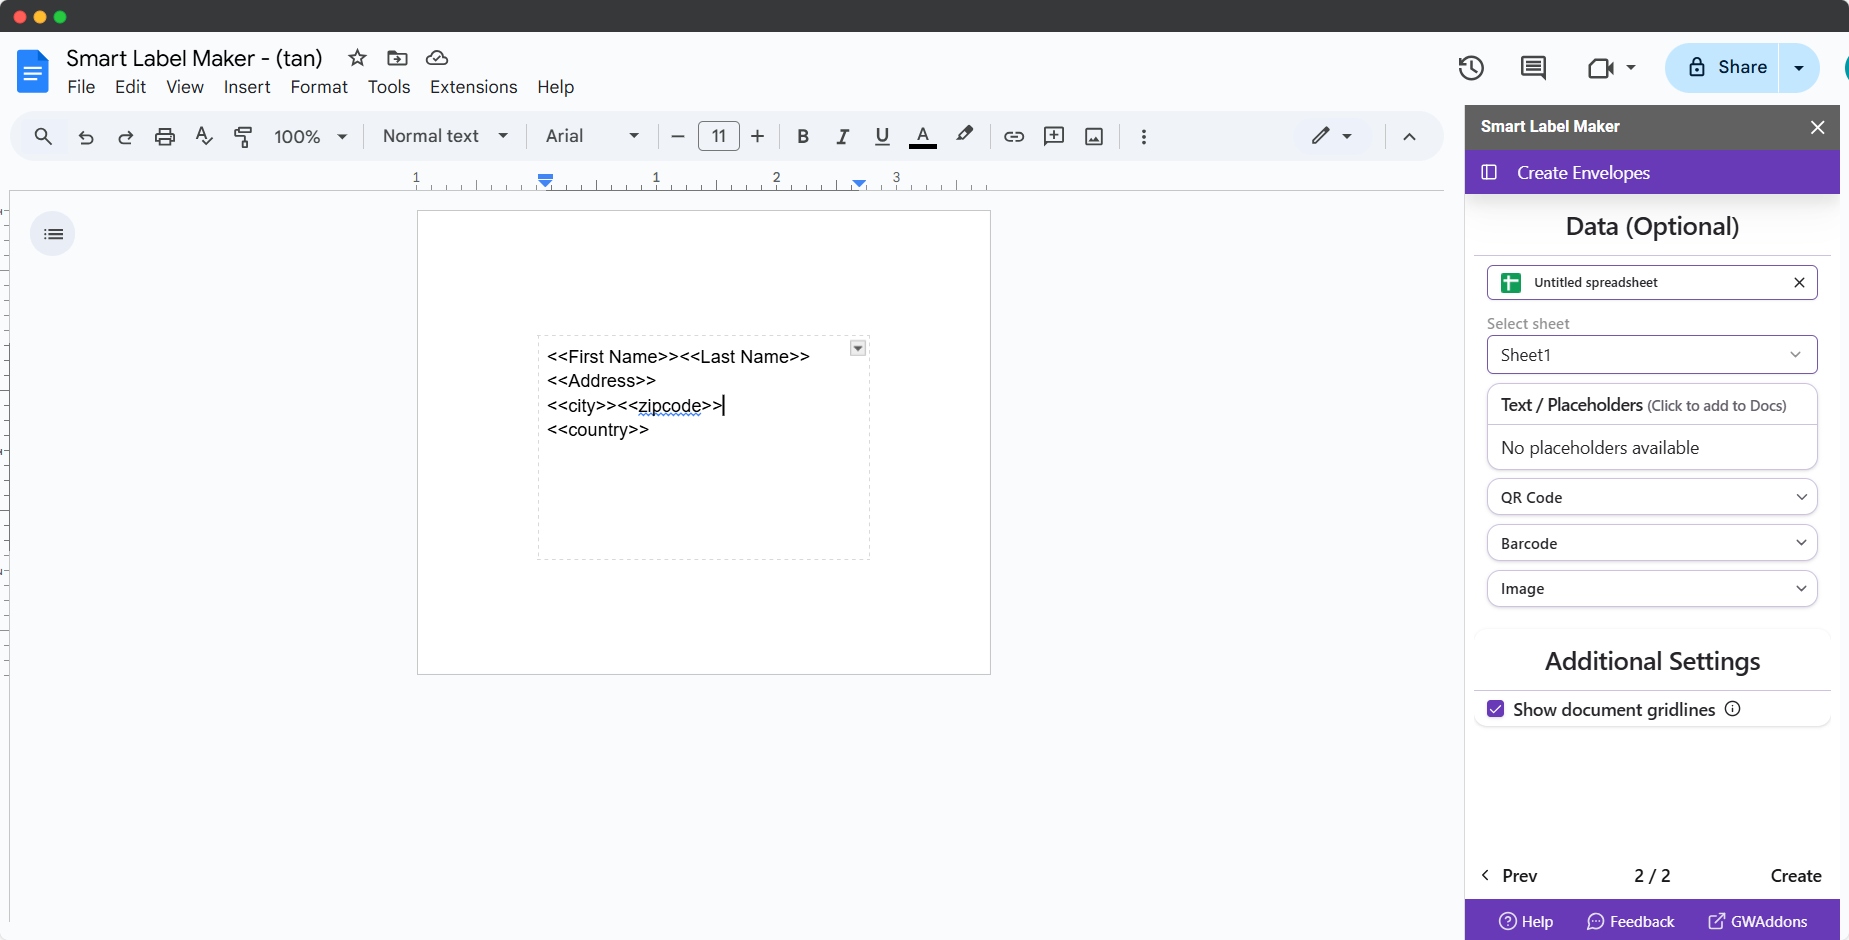Check the cloud document status icon
Viewport: 1849px width, 940px height.
(x=437, y=58)
